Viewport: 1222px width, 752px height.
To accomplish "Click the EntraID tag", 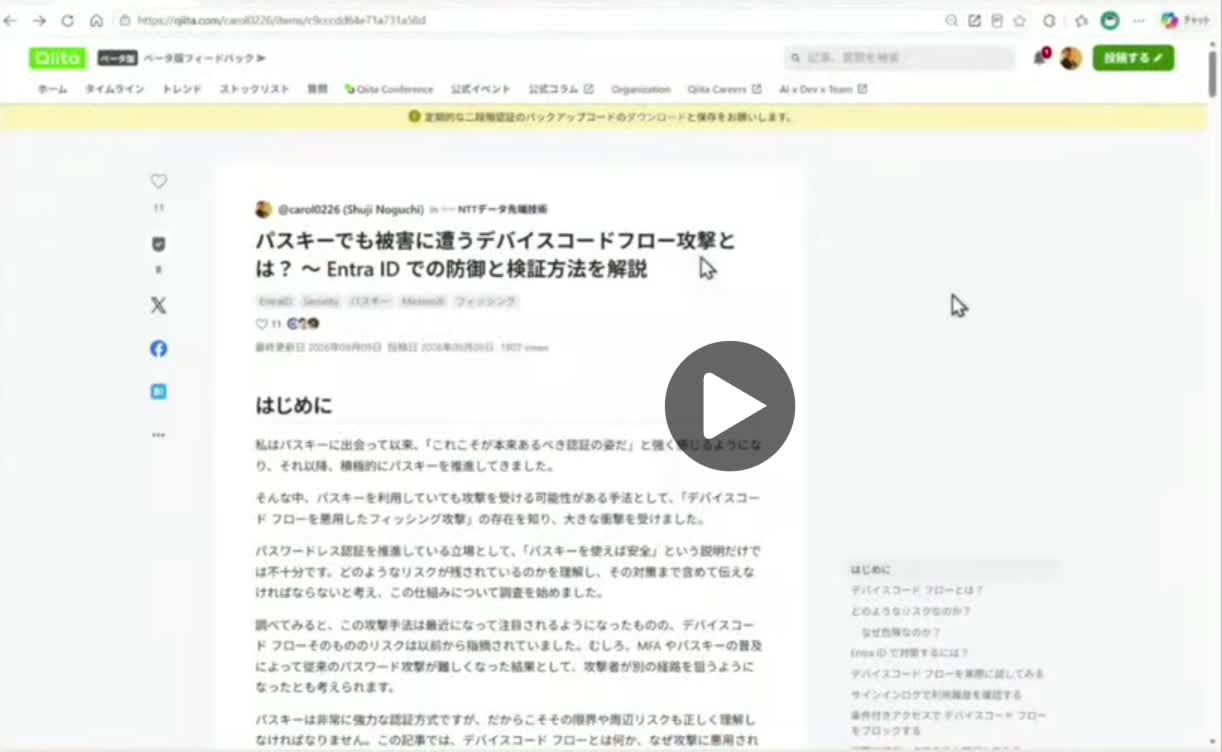I will pyautogui.click(x=275, y=301).
